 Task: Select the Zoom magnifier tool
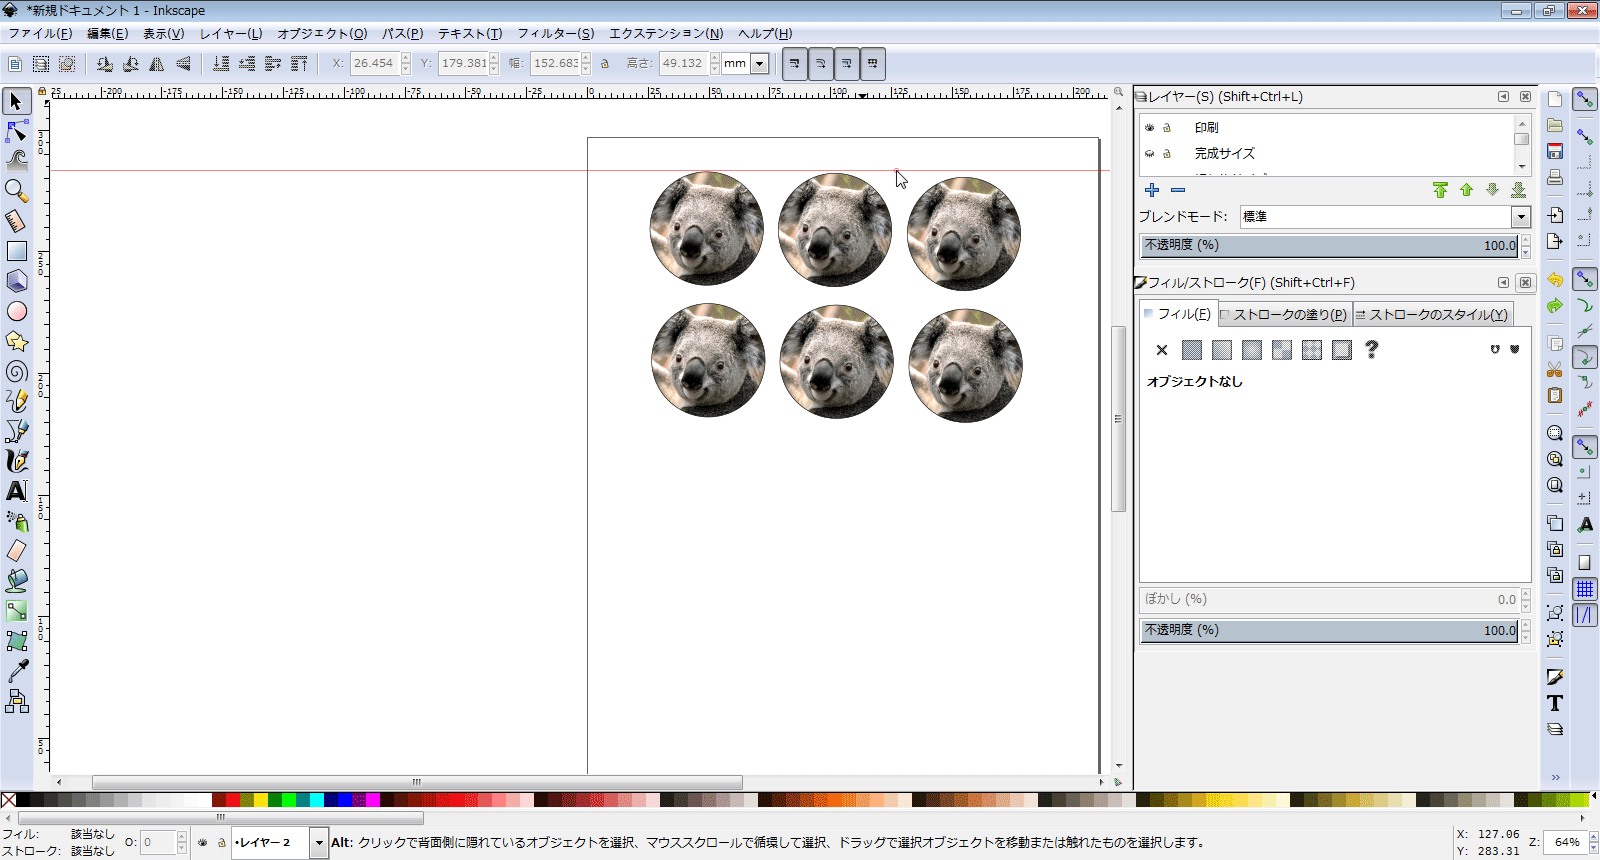[x=17, y=190]
